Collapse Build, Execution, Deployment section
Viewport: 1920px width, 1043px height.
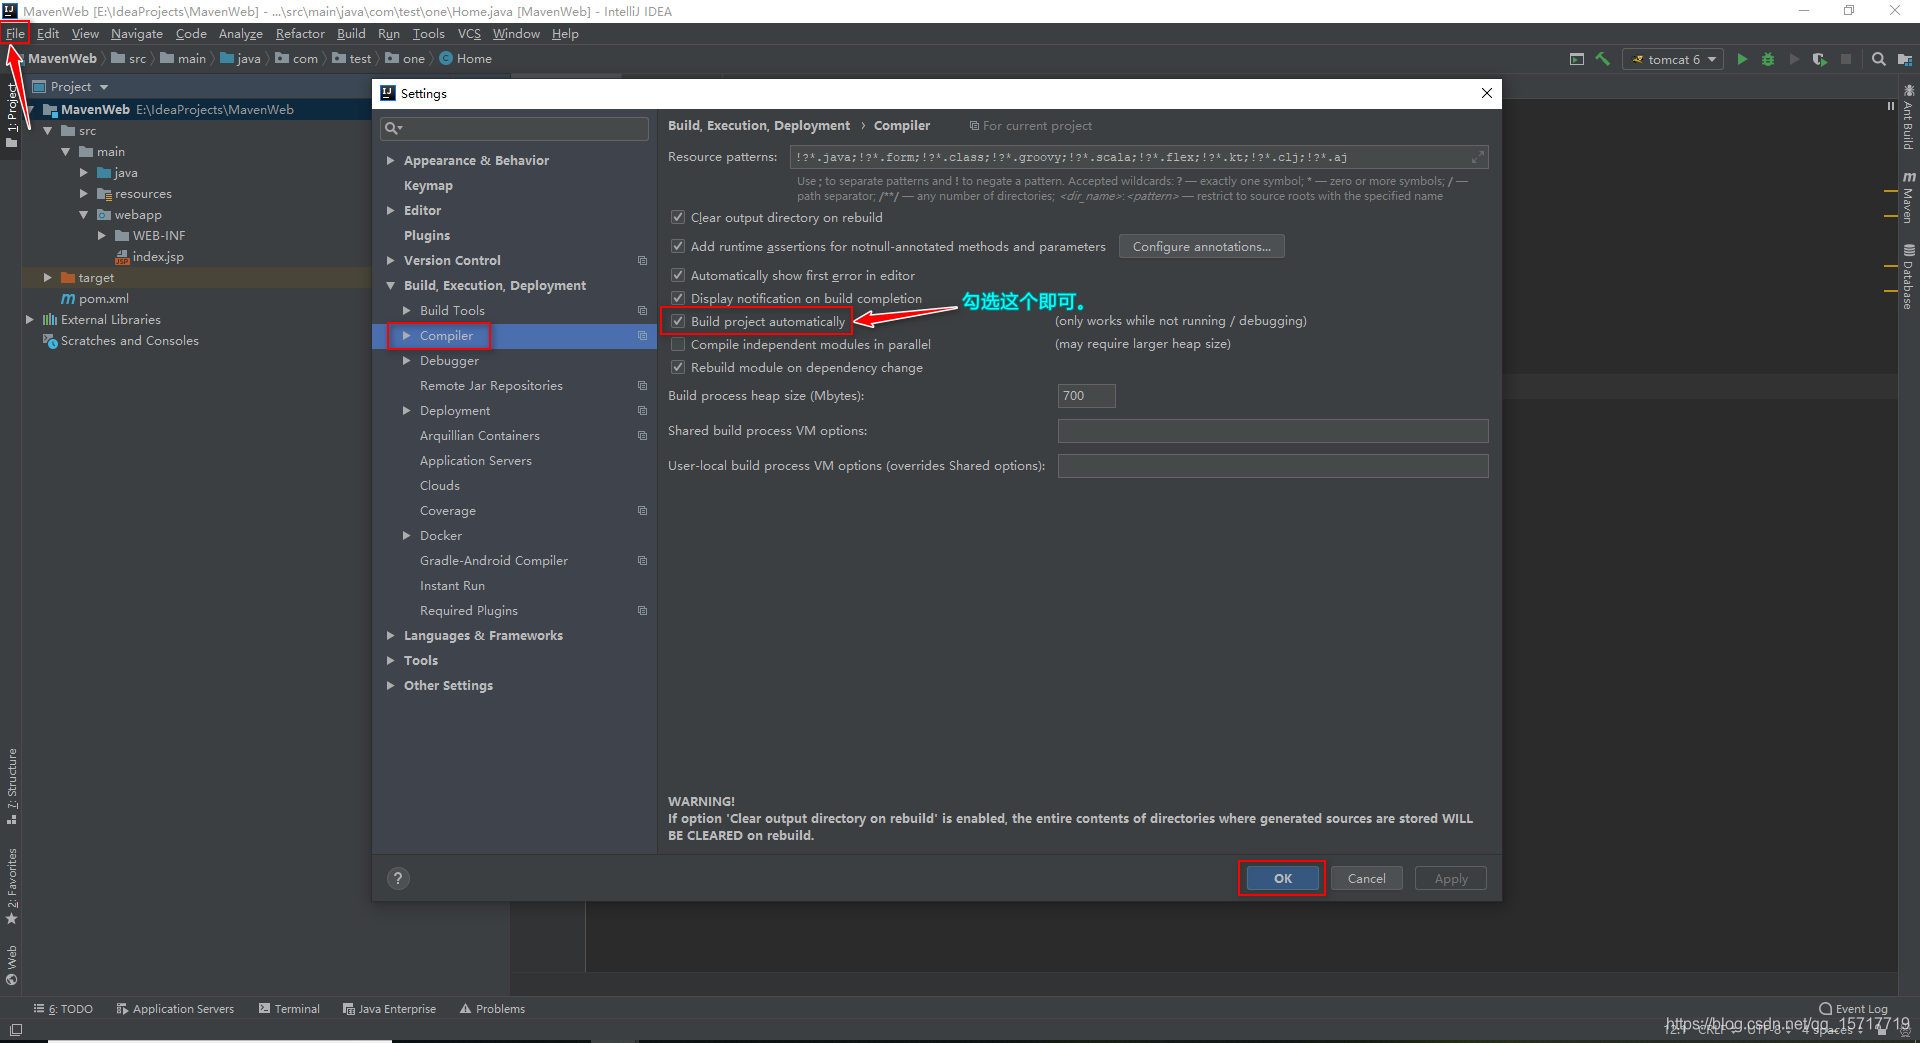(391, 286)
